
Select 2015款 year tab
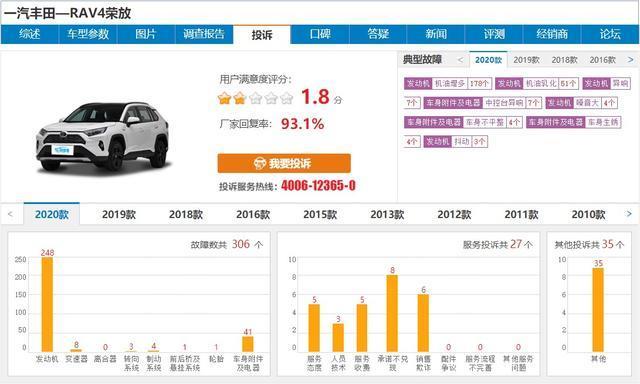coord(320,214)
